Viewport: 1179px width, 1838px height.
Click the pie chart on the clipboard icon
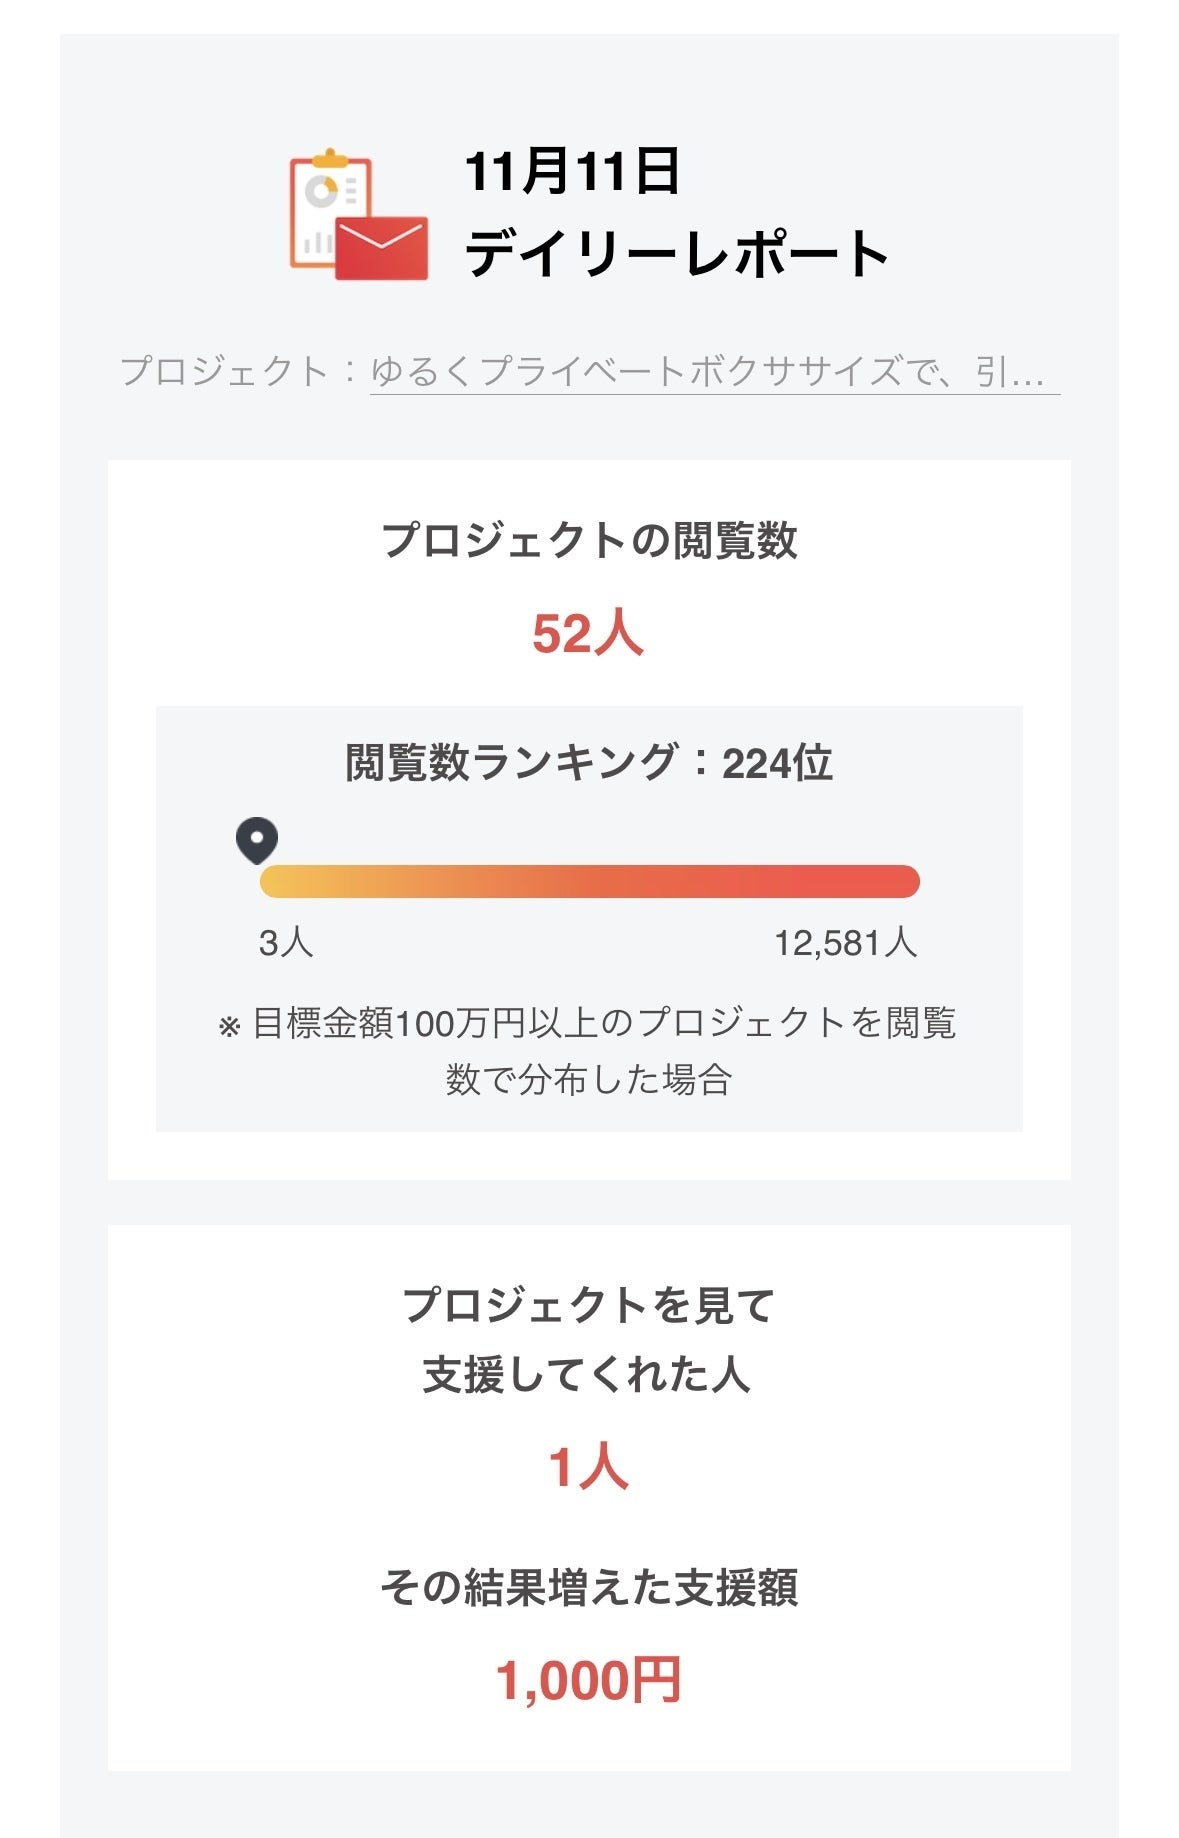point(321,190)
